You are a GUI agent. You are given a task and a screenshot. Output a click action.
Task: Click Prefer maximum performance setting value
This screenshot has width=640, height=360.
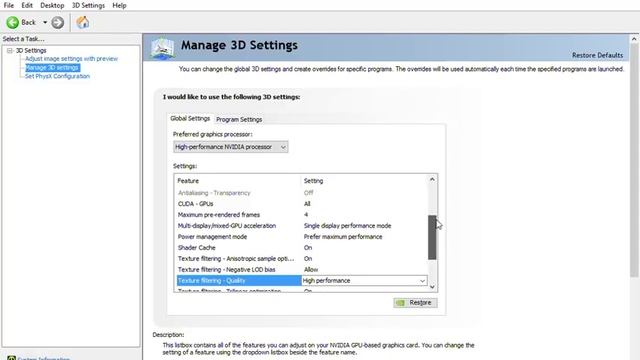tap(343, 237)
